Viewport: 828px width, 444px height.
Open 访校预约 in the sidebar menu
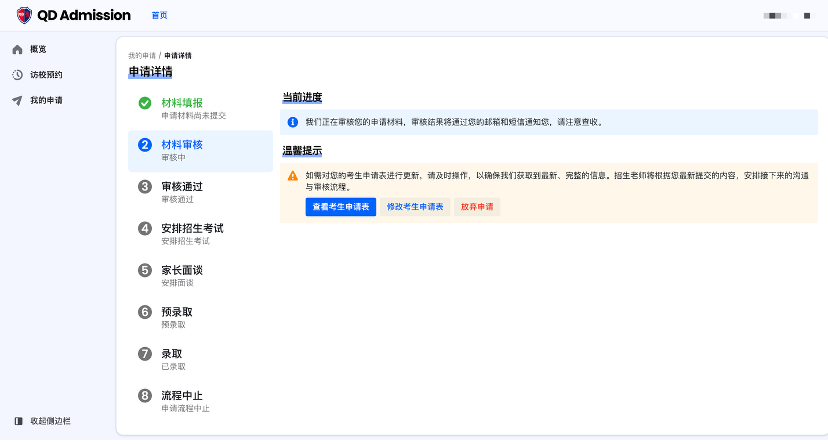click(46, 75)
